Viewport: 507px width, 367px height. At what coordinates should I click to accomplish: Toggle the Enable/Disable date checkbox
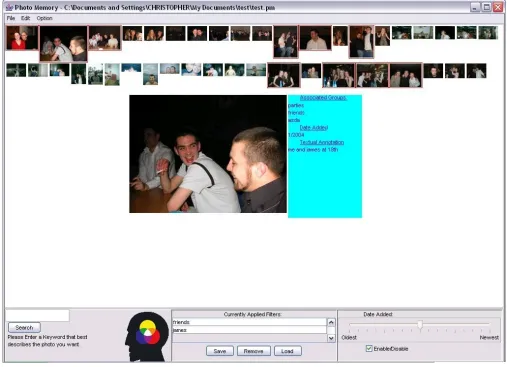[369, 349]
